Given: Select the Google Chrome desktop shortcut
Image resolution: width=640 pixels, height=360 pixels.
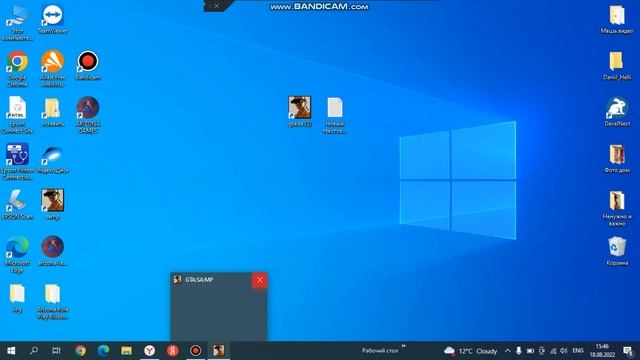Looking at the screenshot, I should 17,69.
